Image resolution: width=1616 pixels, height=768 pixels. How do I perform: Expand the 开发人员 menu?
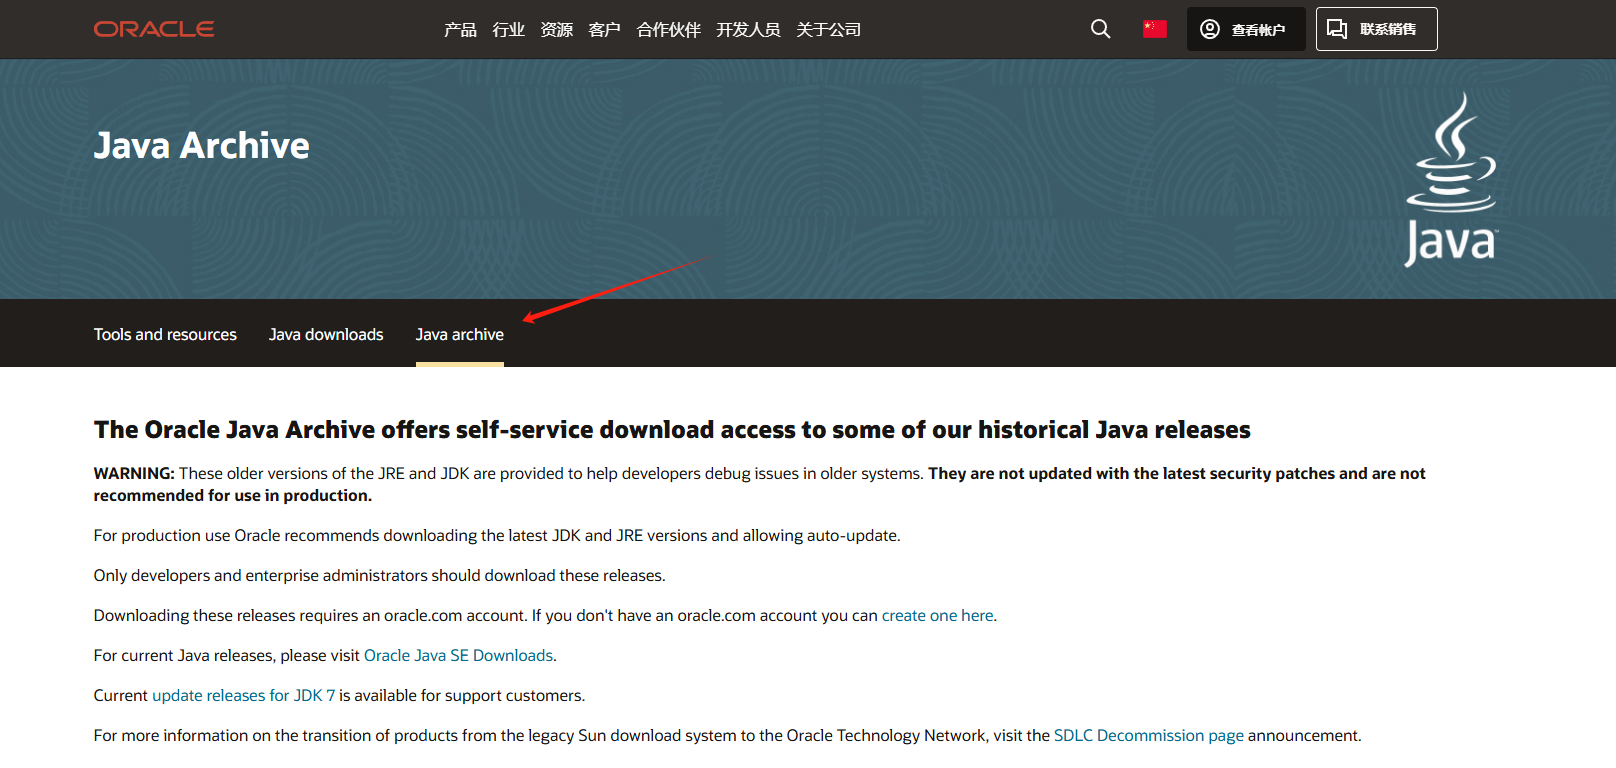pyautogui.click(x=748, y=30)
